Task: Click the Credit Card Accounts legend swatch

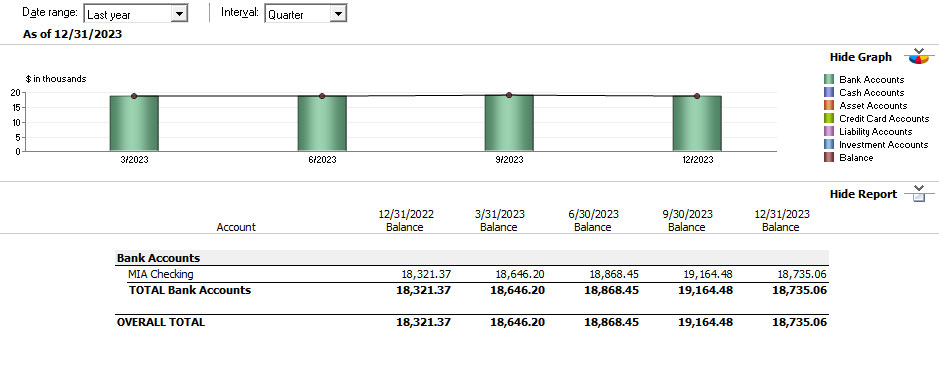Action: [829, 119]
